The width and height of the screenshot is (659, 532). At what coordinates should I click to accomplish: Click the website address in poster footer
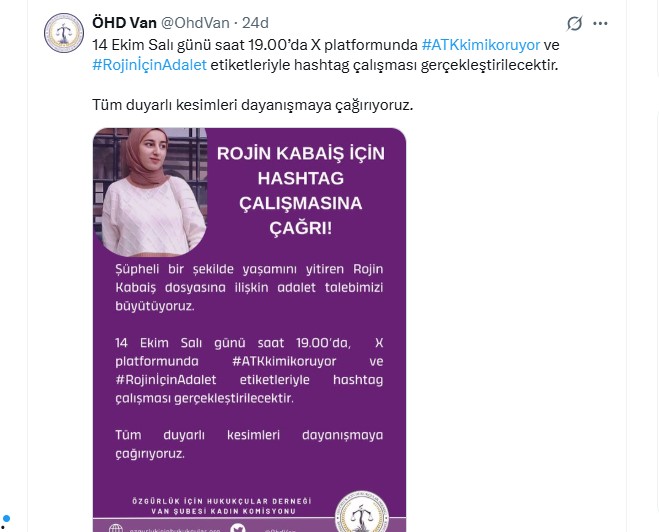pos(175,530)
